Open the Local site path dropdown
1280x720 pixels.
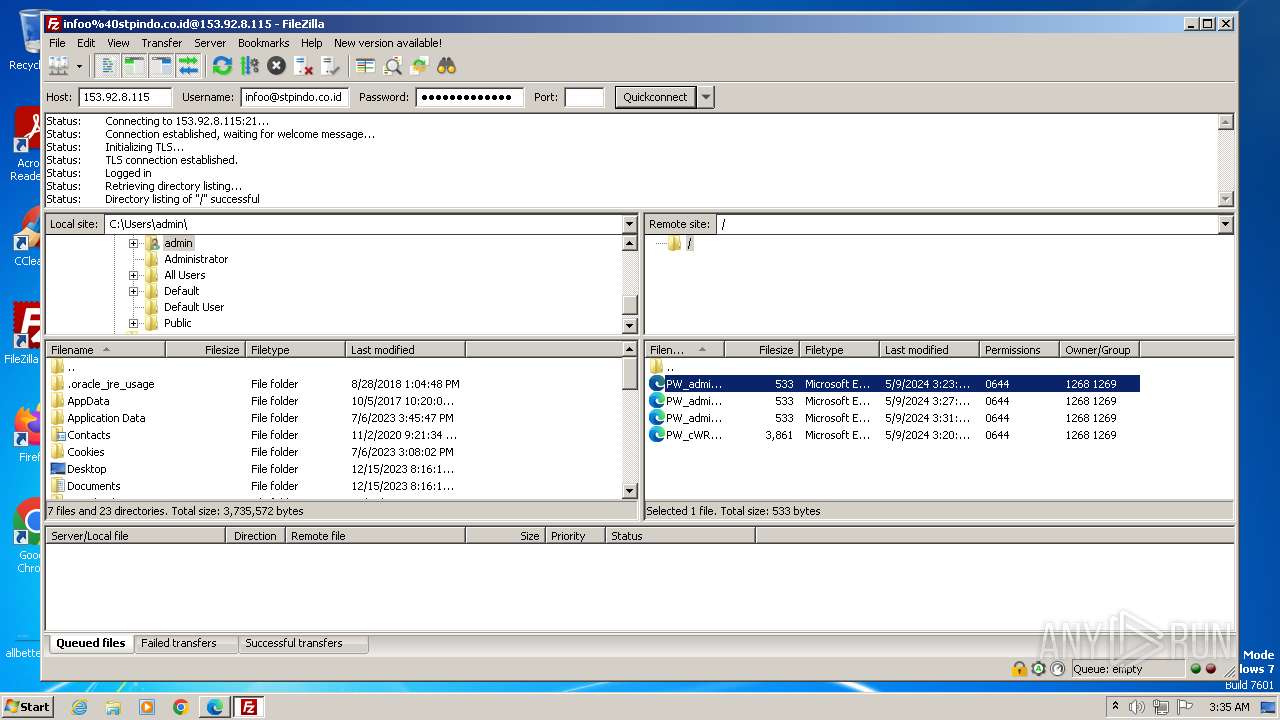point(629,224)
